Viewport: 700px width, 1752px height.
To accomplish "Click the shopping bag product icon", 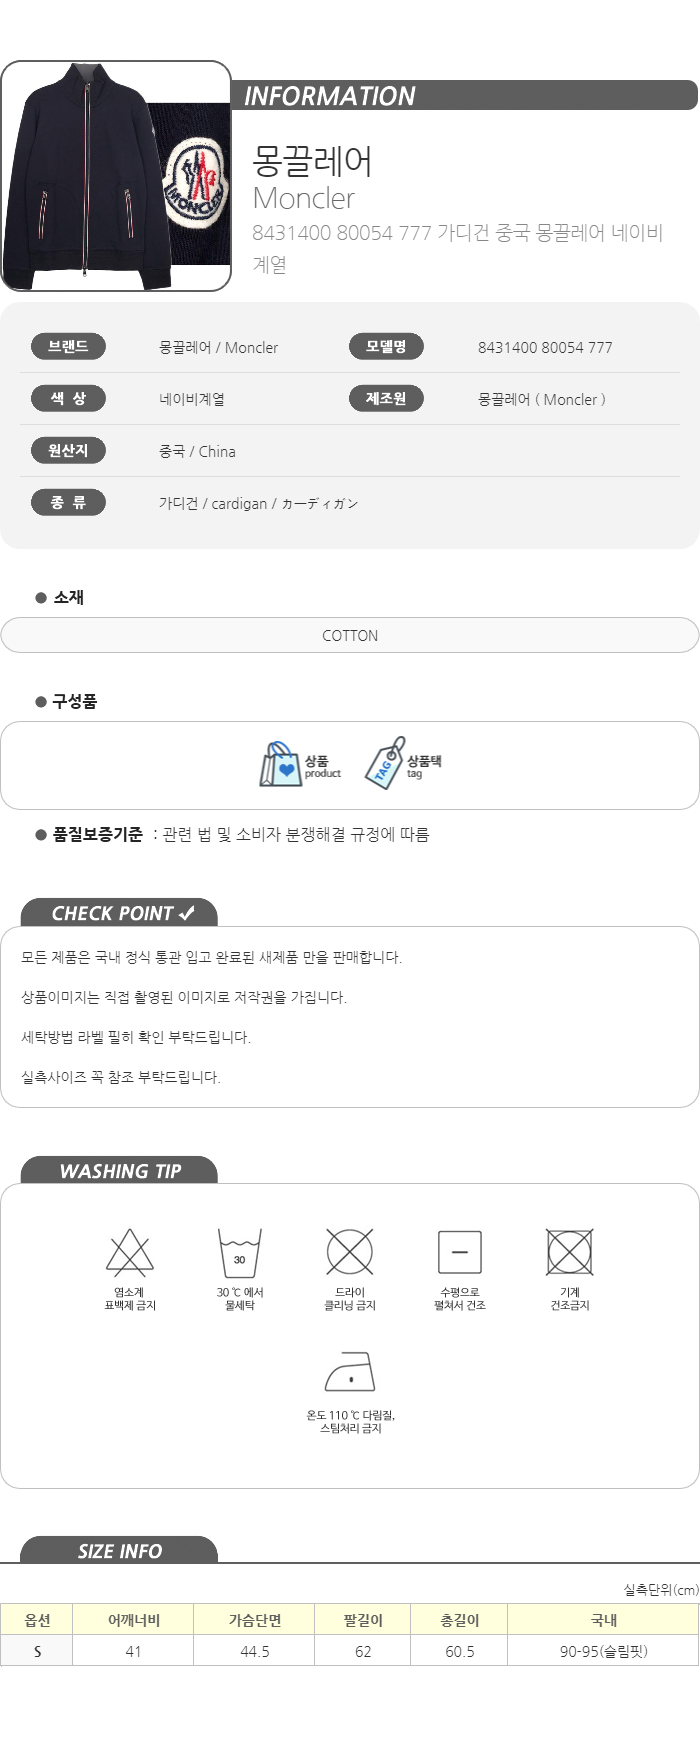I will (281, 765).
